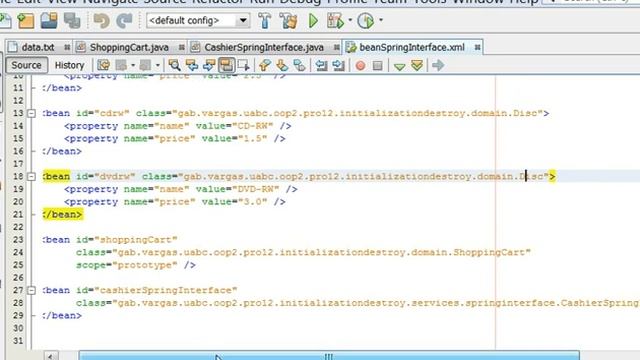Build project with the hammer icon

264,20
